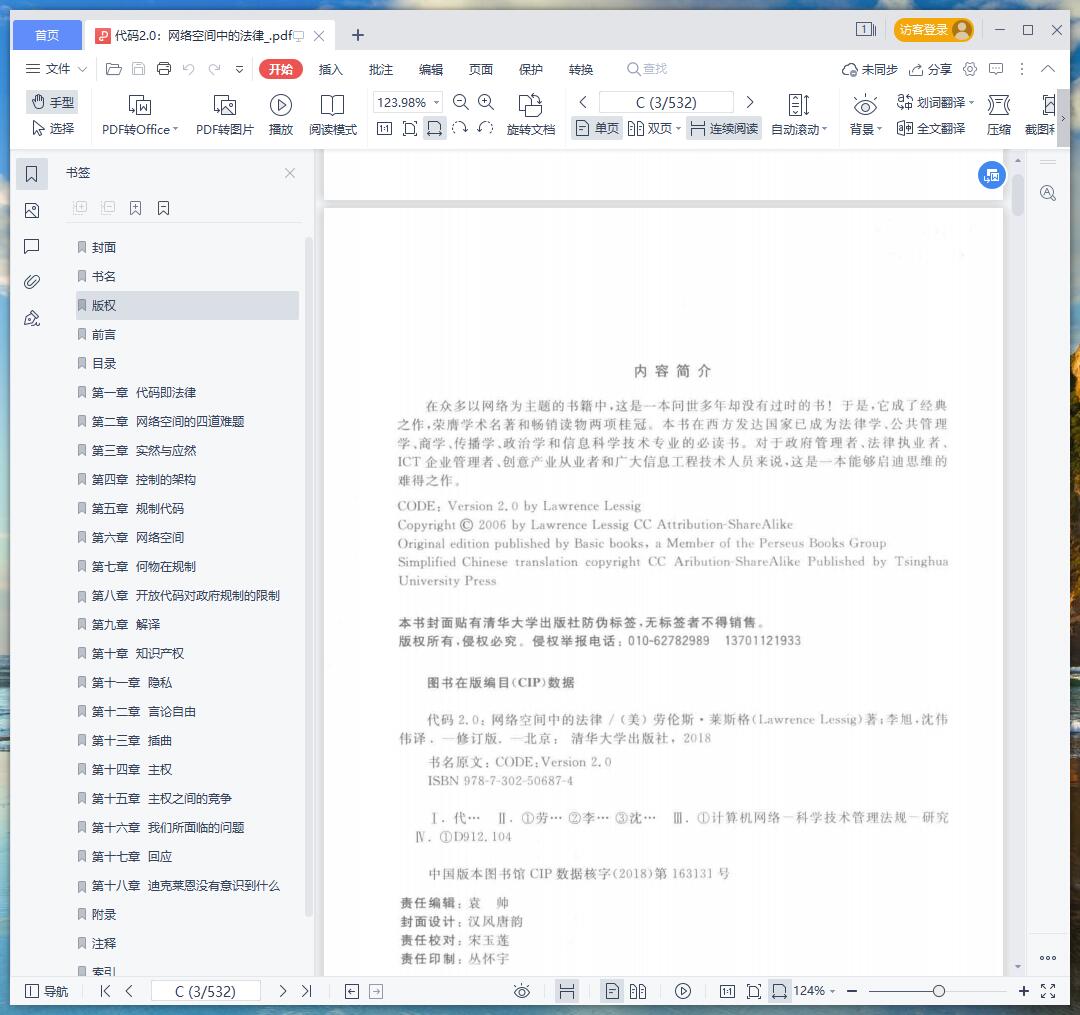Select the Hand tool (手型)
This screenshot has width=1080, height=1015.
[x=53, y=102]
